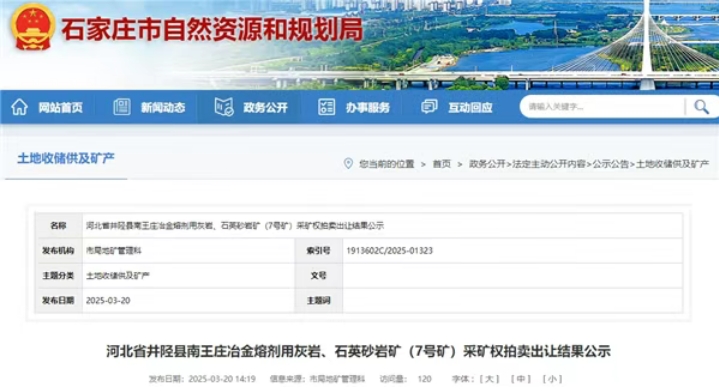Viewport: 719px width, 391px height.
Task: Select the 土地收储供及矿产 section tab
Action: pos(66,159)
